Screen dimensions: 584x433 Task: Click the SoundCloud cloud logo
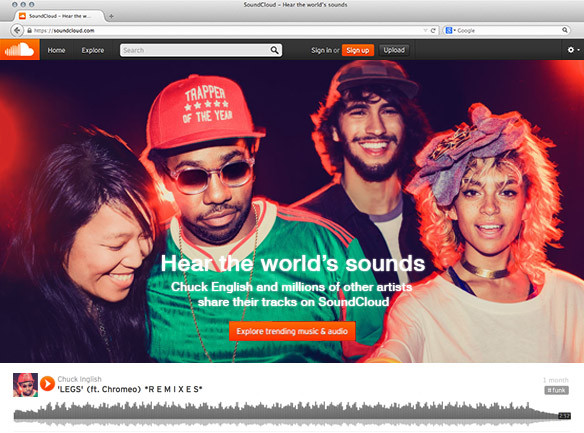[x=20, y=50]
